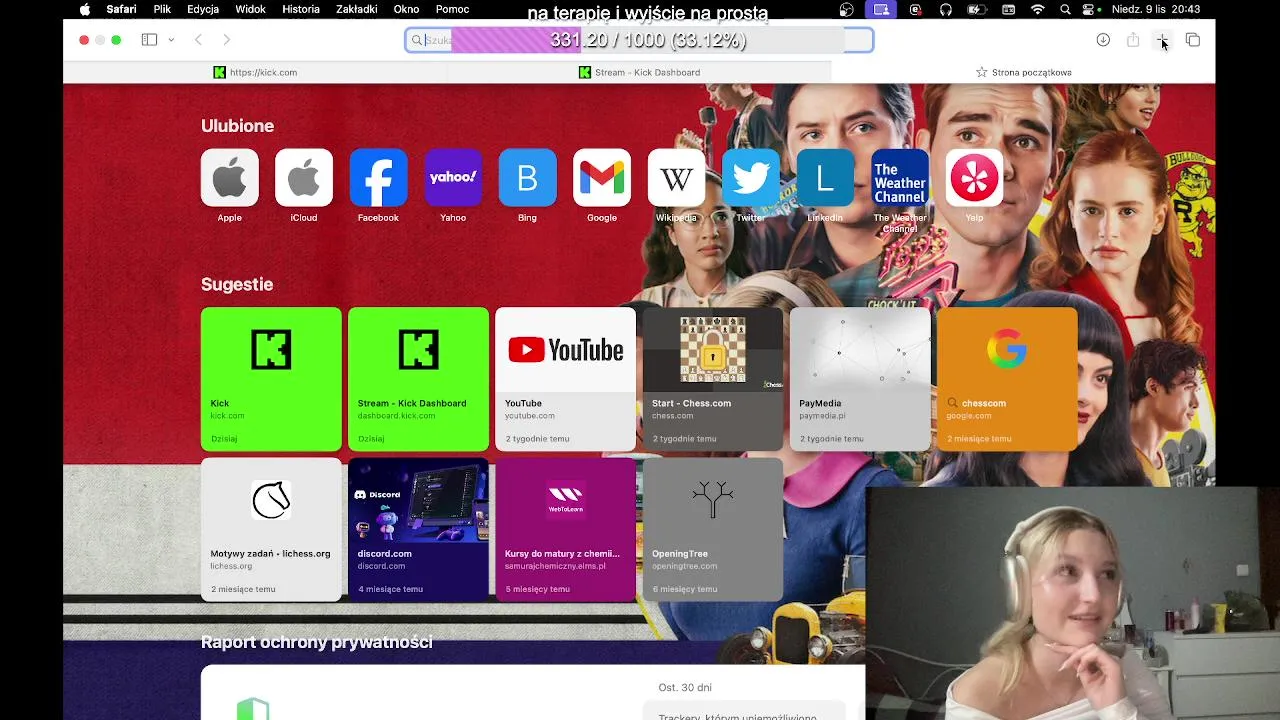Screen dimensions: 1280x720
Task: Click screen sharing icon in menu bar
Action: [881, 10]
